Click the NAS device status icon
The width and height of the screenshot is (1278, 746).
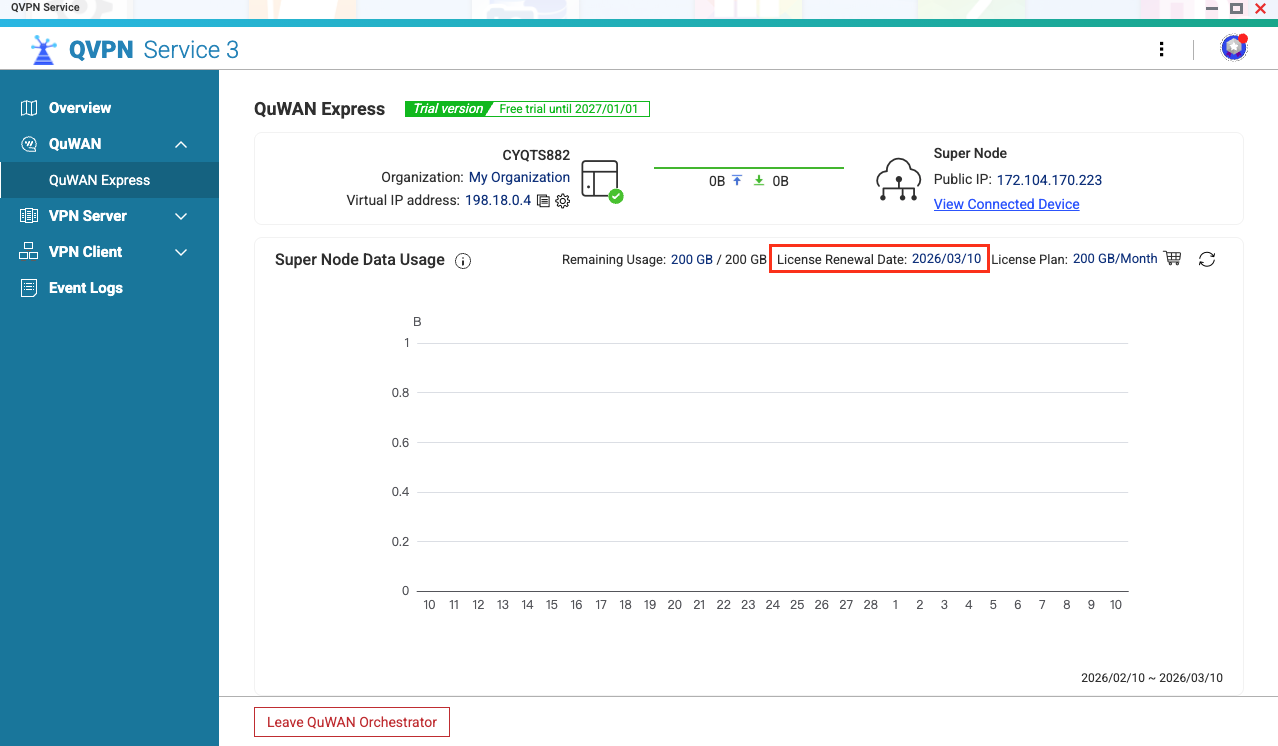pyautogui.click(x=601, y=180)
